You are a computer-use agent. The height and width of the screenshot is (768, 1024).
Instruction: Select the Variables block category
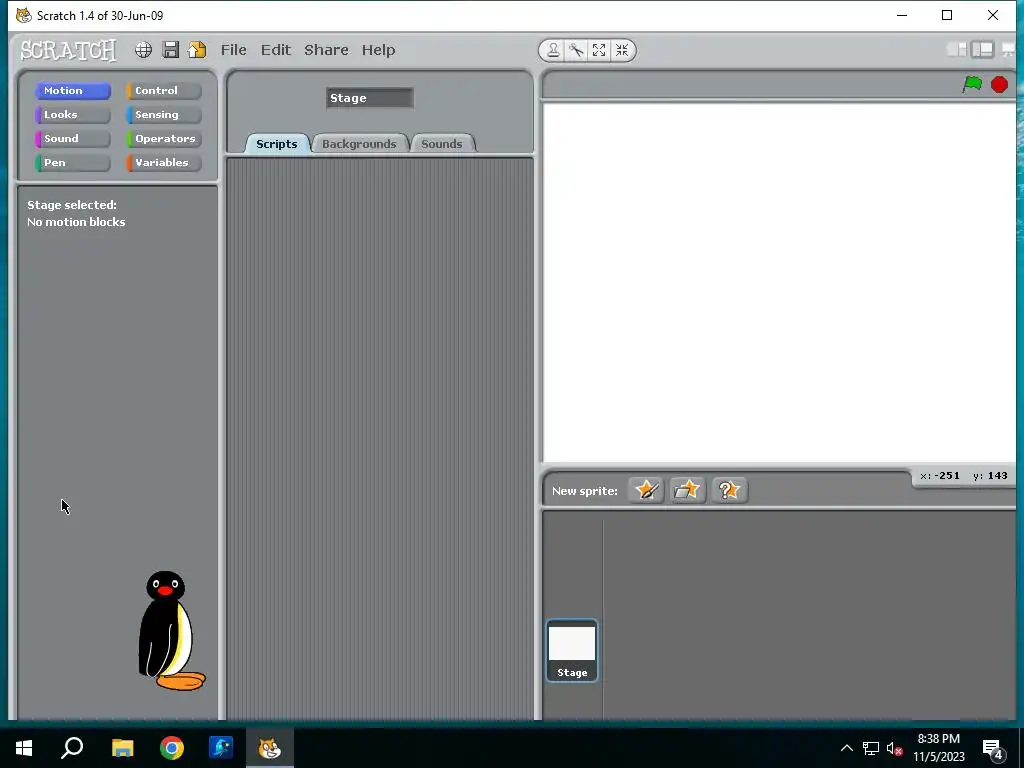pos(164,163)
